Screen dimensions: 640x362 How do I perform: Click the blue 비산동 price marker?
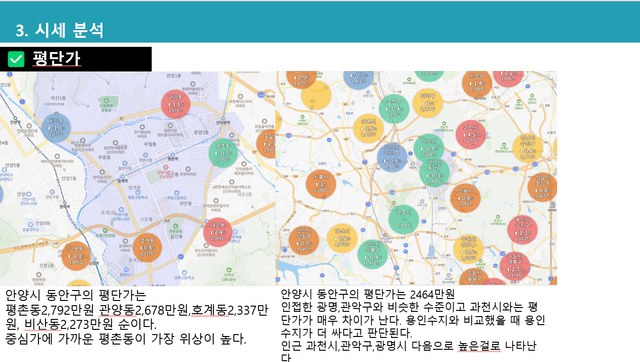click(x=56, y=128)
